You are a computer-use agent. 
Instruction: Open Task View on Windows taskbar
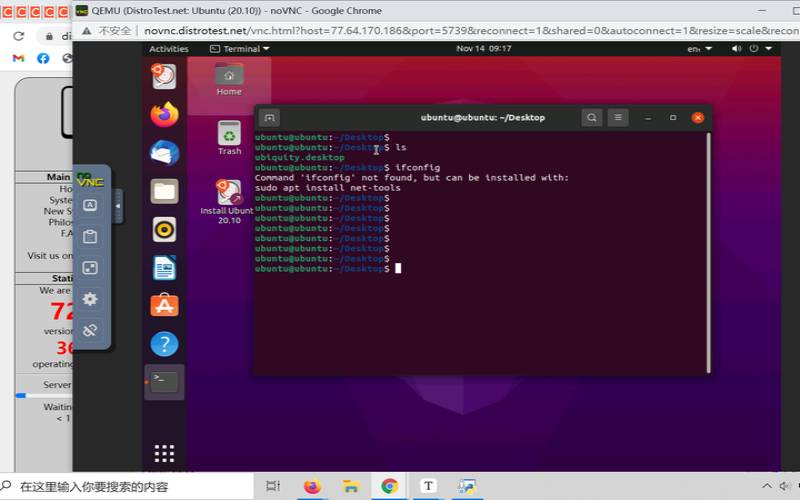[273, 486]
